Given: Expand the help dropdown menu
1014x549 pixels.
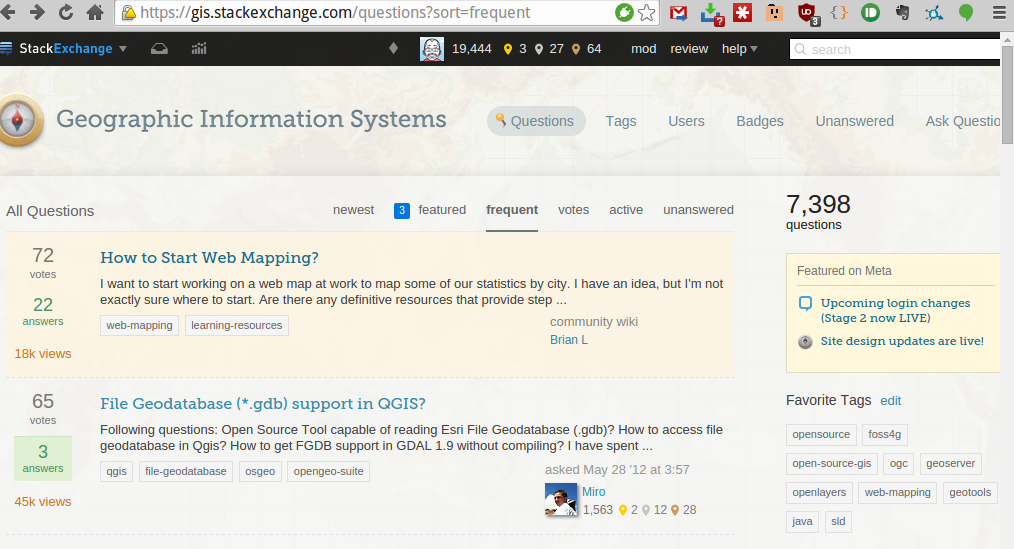Looking at the screenshot, I should [x=739, y=48].
